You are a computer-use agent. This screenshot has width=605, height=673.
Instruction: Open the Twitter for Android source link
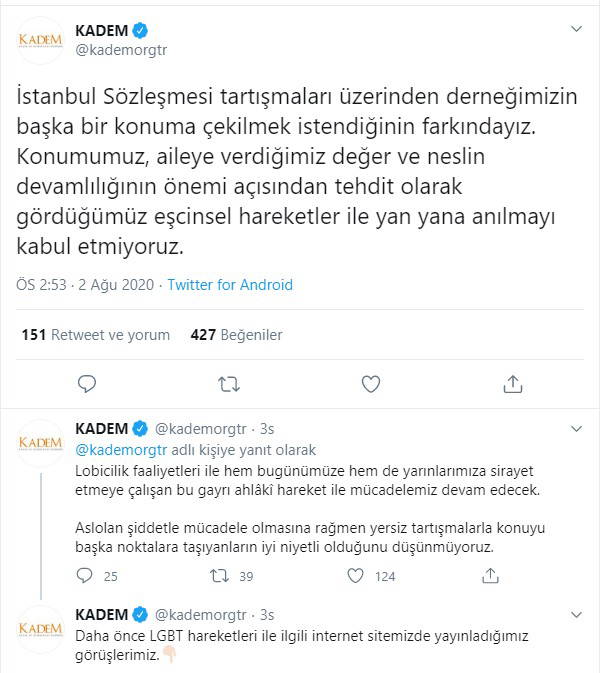[230, 285]
